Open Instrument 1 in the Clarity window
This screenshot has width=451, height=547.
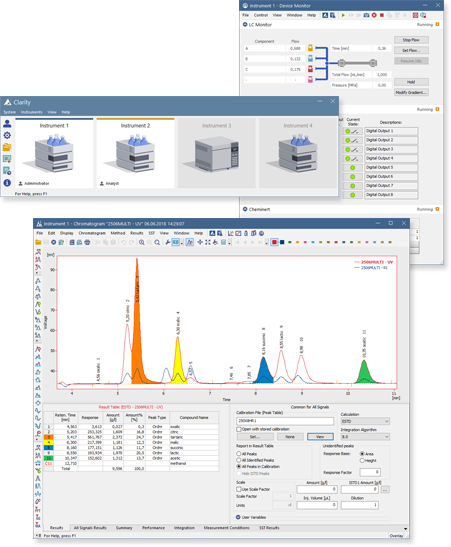(54, 153)
